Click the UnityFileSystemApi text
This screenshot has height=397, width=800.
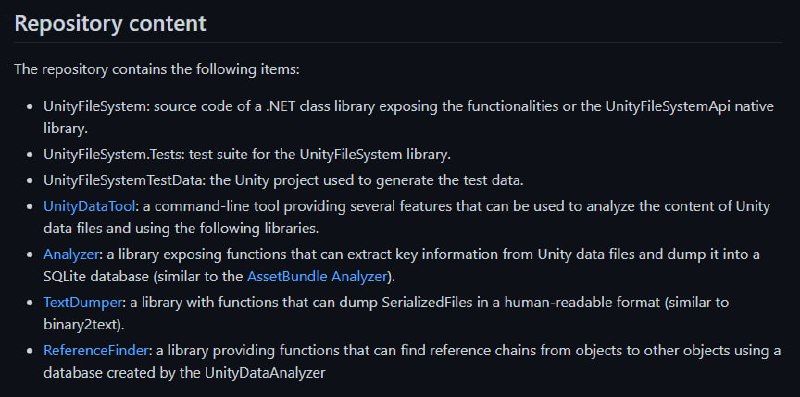664,107
